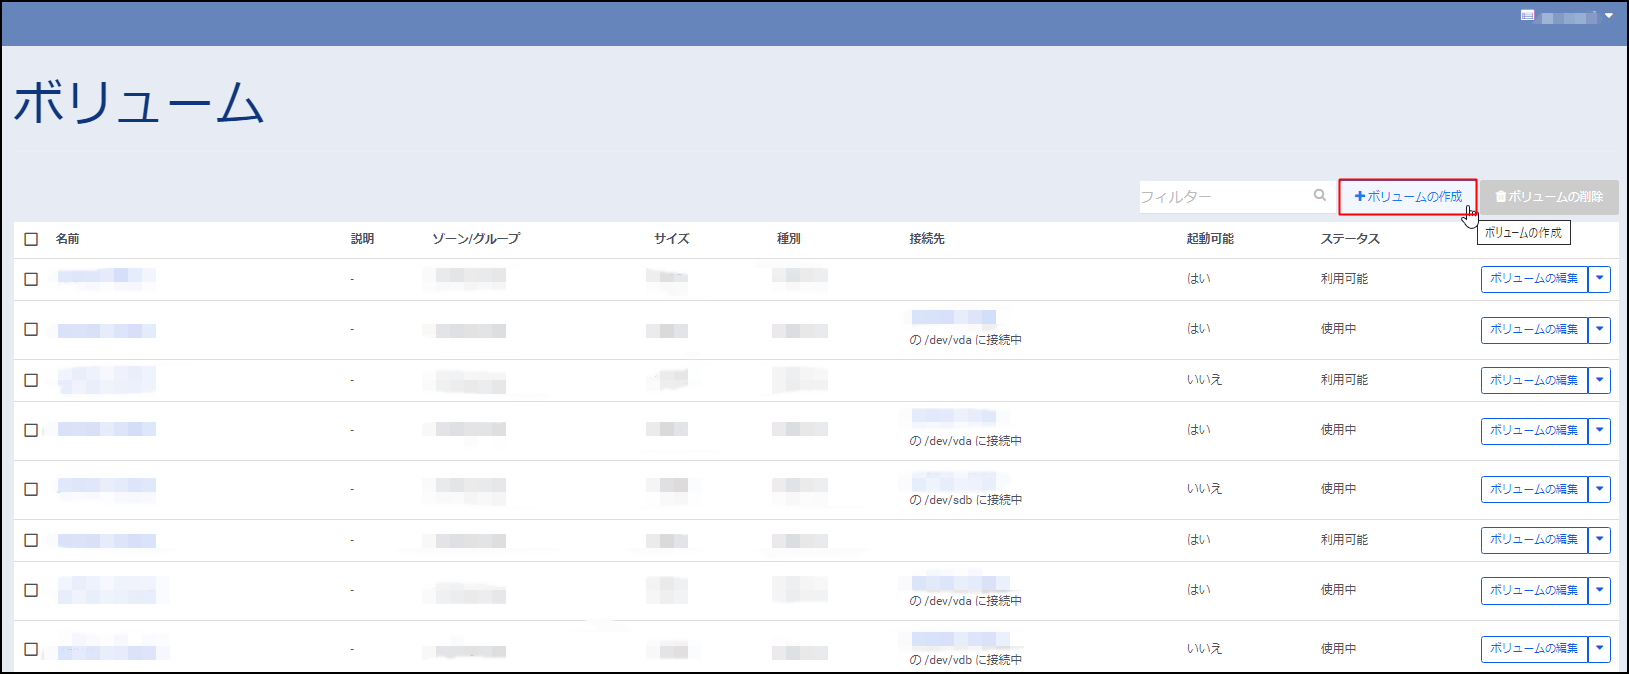Open the volume name link in the first row
1629x674 pixels.
click(106, 276)
